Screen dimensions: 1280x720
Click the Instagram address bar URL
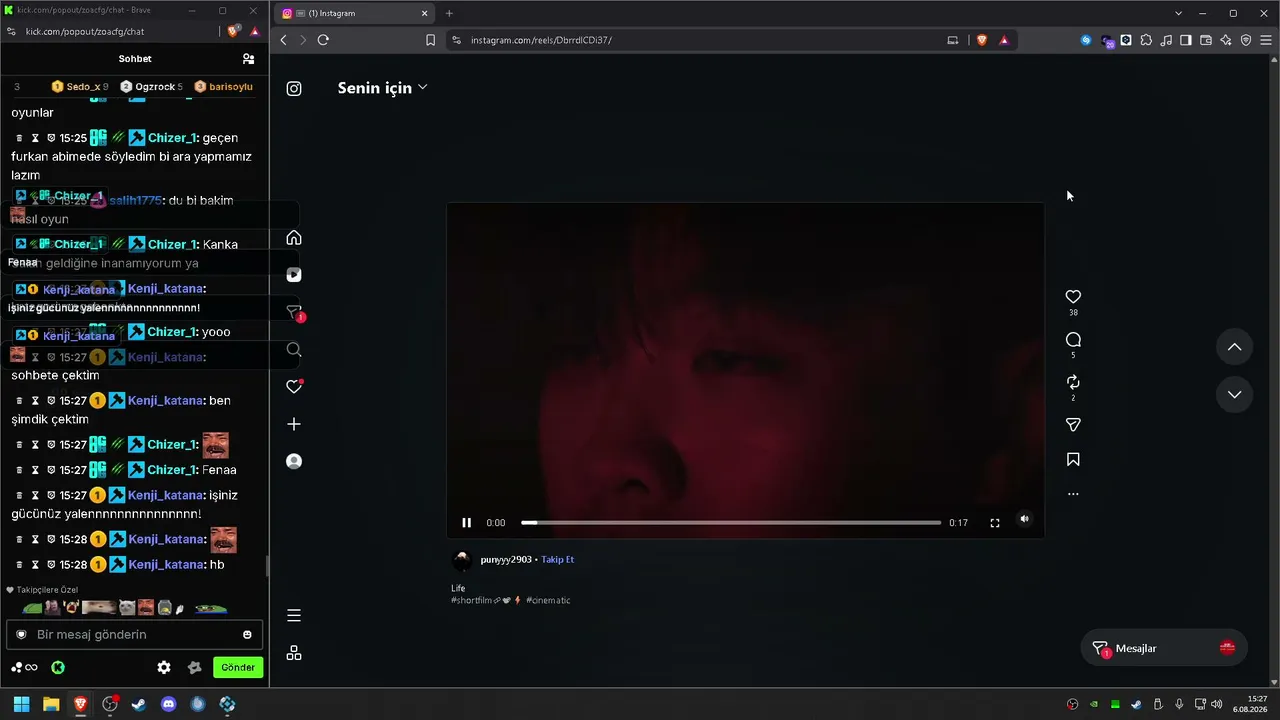pos(541,40)
